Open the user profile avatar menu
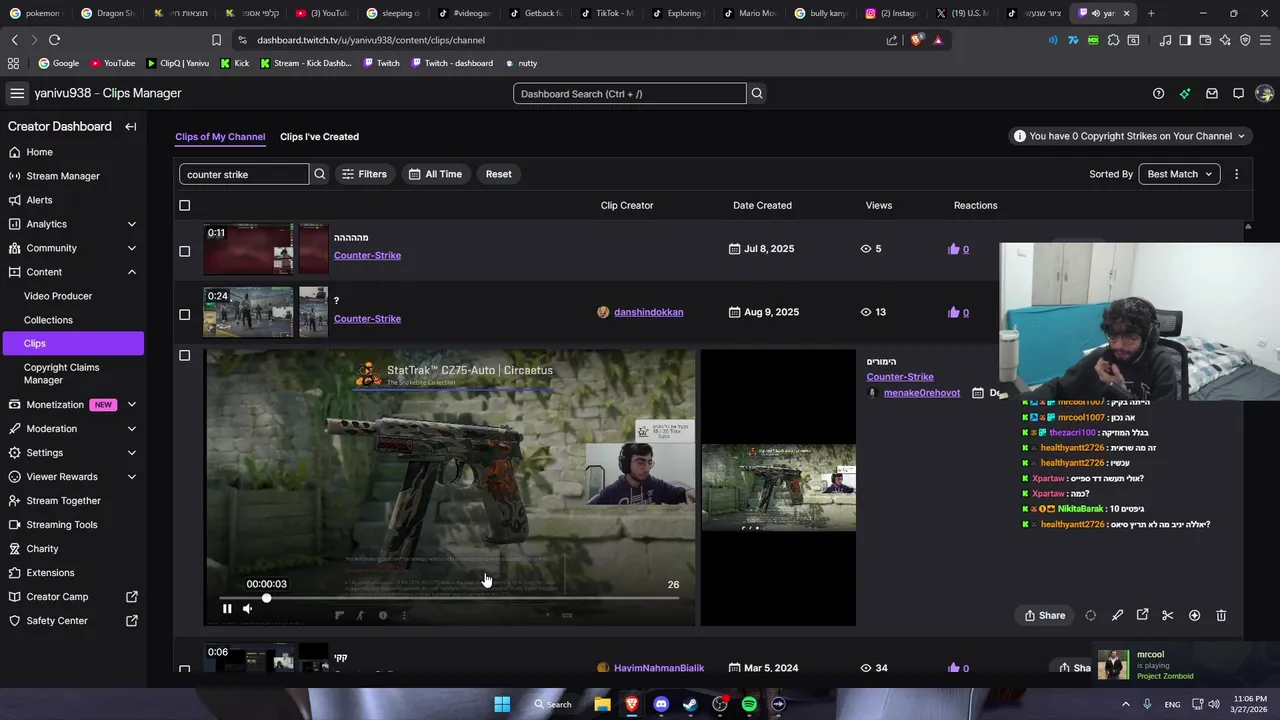The height and width of the screenshot is (720, 1280). point(1264,93)
